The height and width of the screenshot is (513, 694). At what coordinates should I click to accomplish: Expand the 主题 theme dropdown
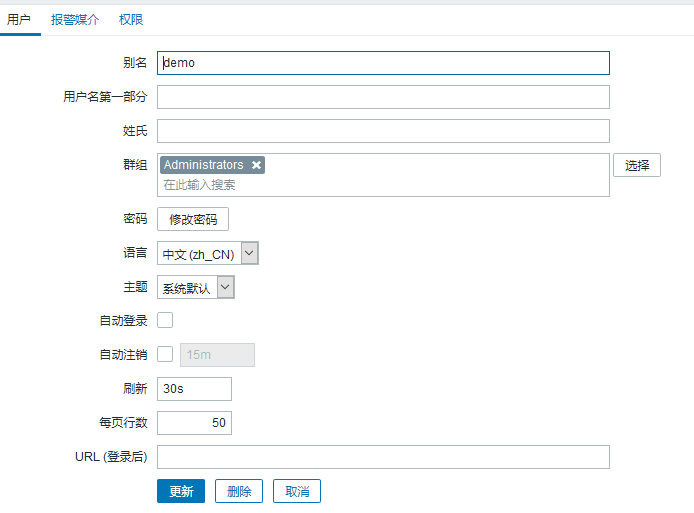pos(196,288)
